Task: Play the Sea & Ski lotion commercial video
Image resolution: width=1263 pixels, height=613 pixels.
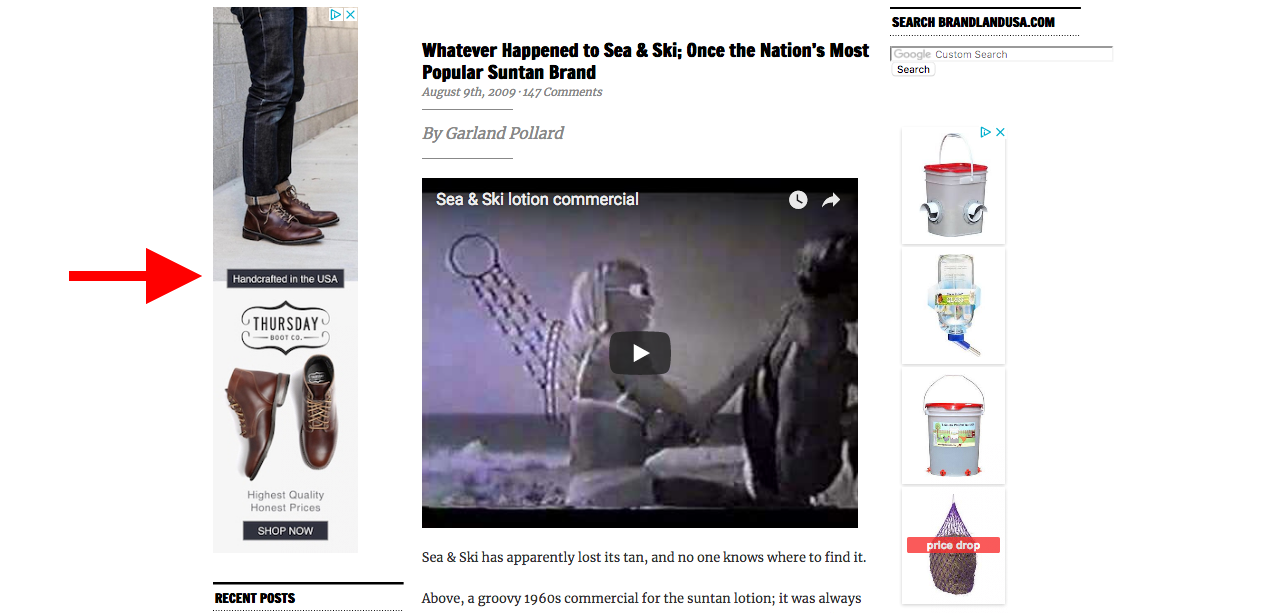Action: [x=640, y=353]
